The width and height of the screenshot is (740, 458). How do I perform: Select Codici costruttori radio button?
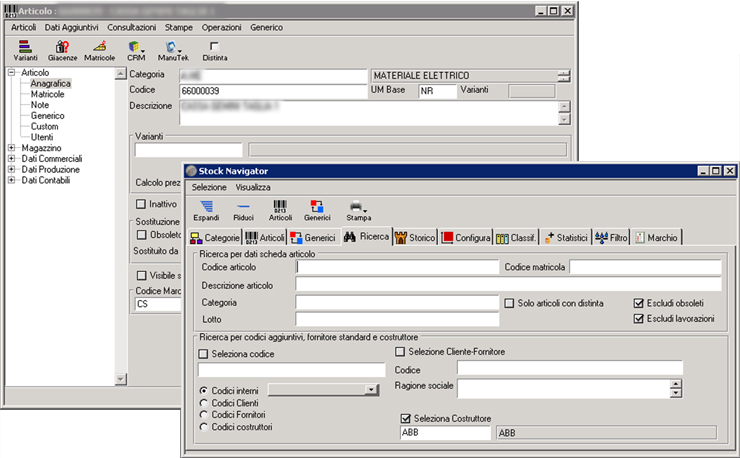(x=203, y=427)
